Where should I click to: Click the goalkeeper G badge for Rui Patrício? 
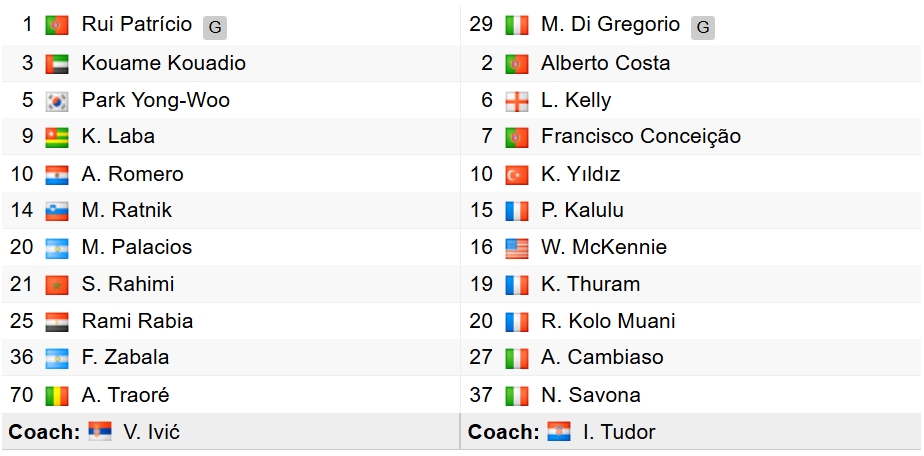[215, 28]
